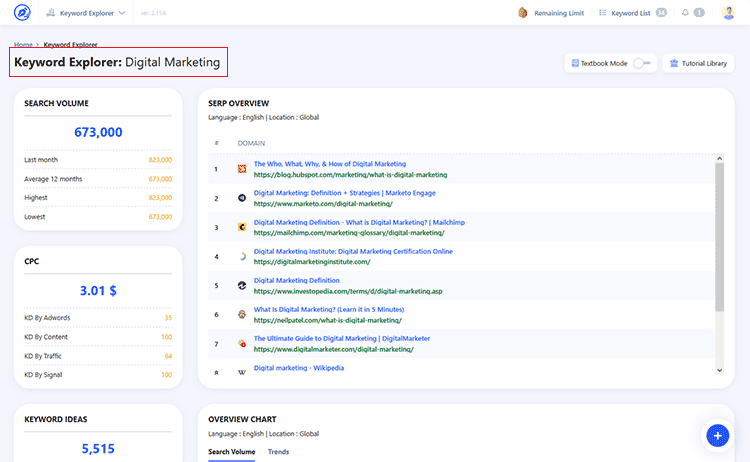Viewport: 750px width, 462px height.
Task: Click SERP list scroll down arrow
Action: 719,370
